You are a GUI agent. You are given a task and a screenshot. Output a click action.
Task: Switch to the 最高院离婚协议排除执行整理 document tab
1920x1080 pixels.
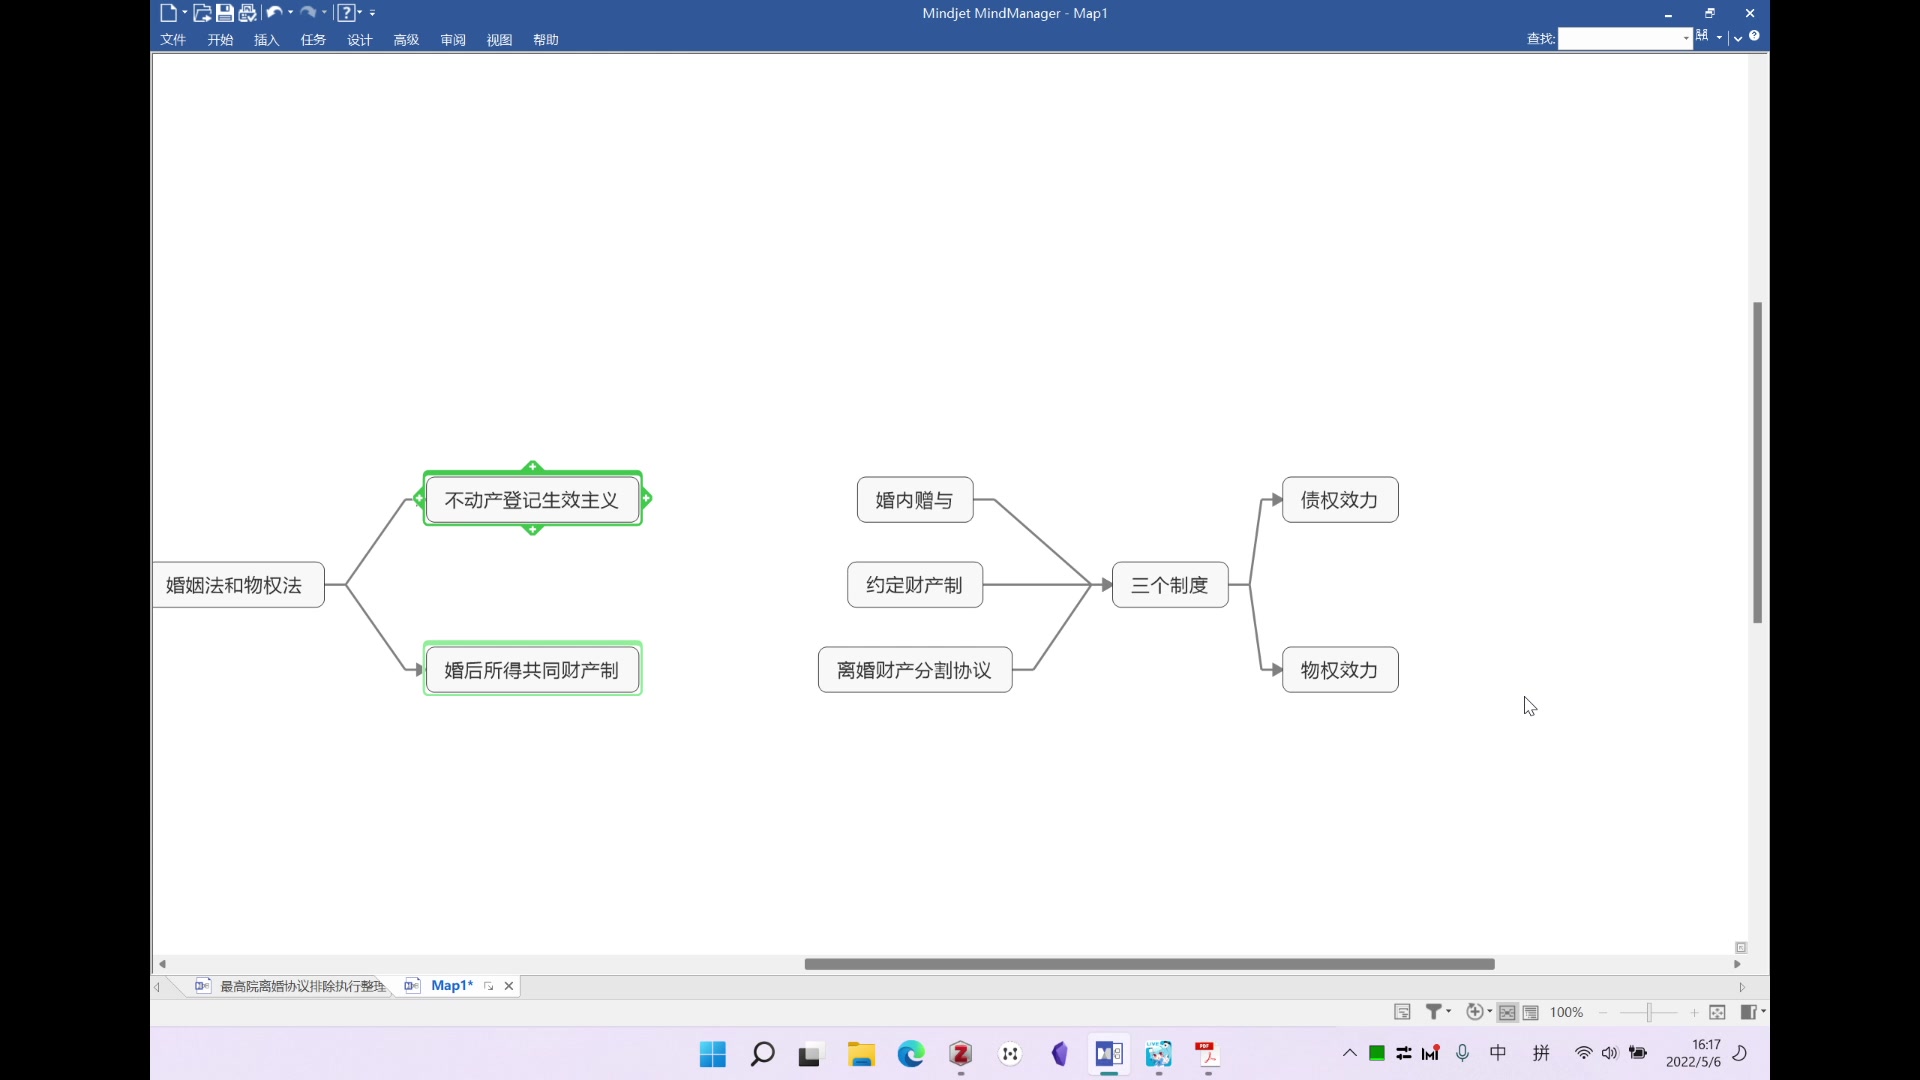click(x=292, y=986)
